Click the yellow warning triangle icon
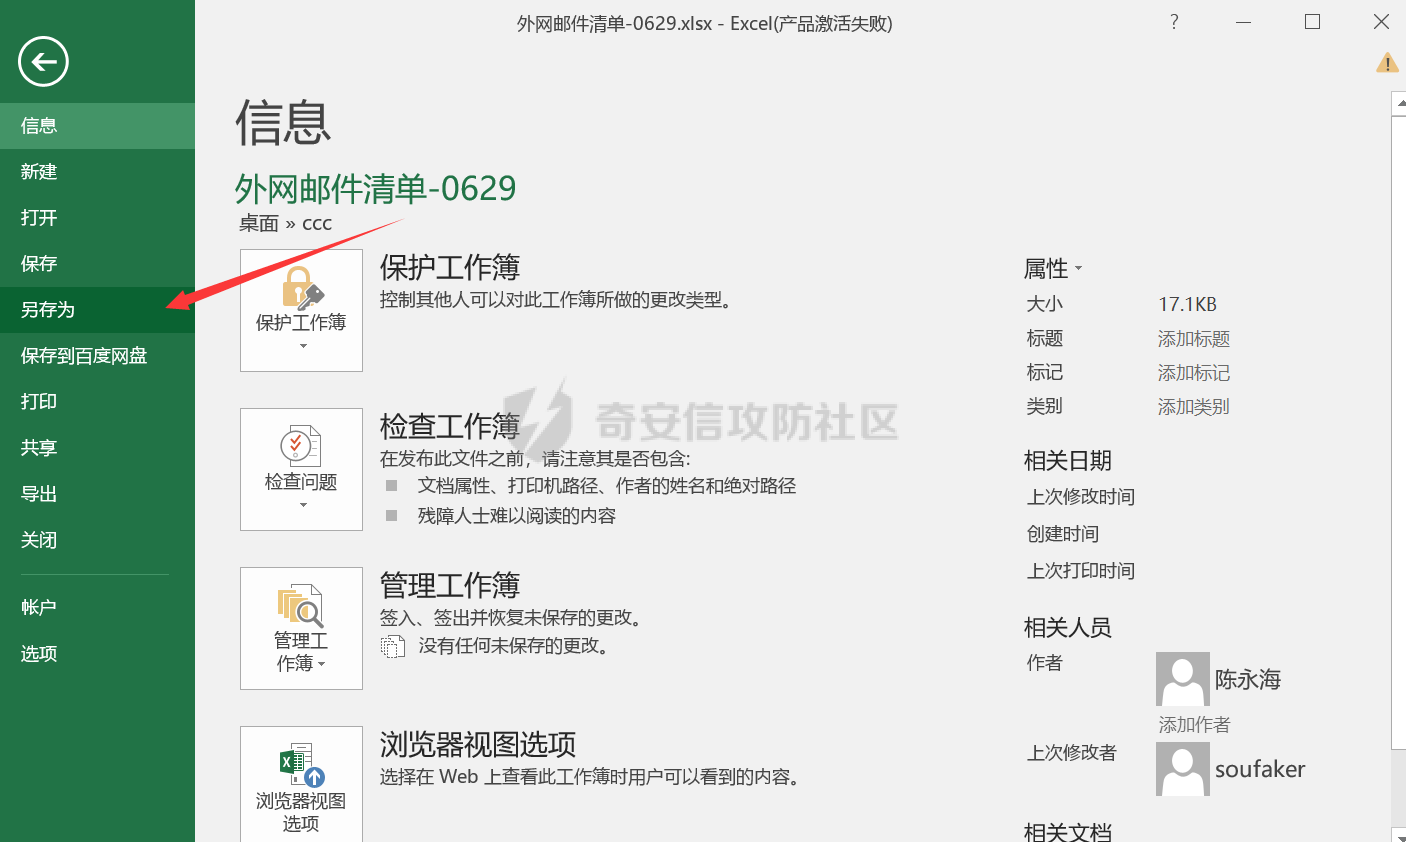The height and width of the screenshot is (842, 1406). pos(1387,63)
